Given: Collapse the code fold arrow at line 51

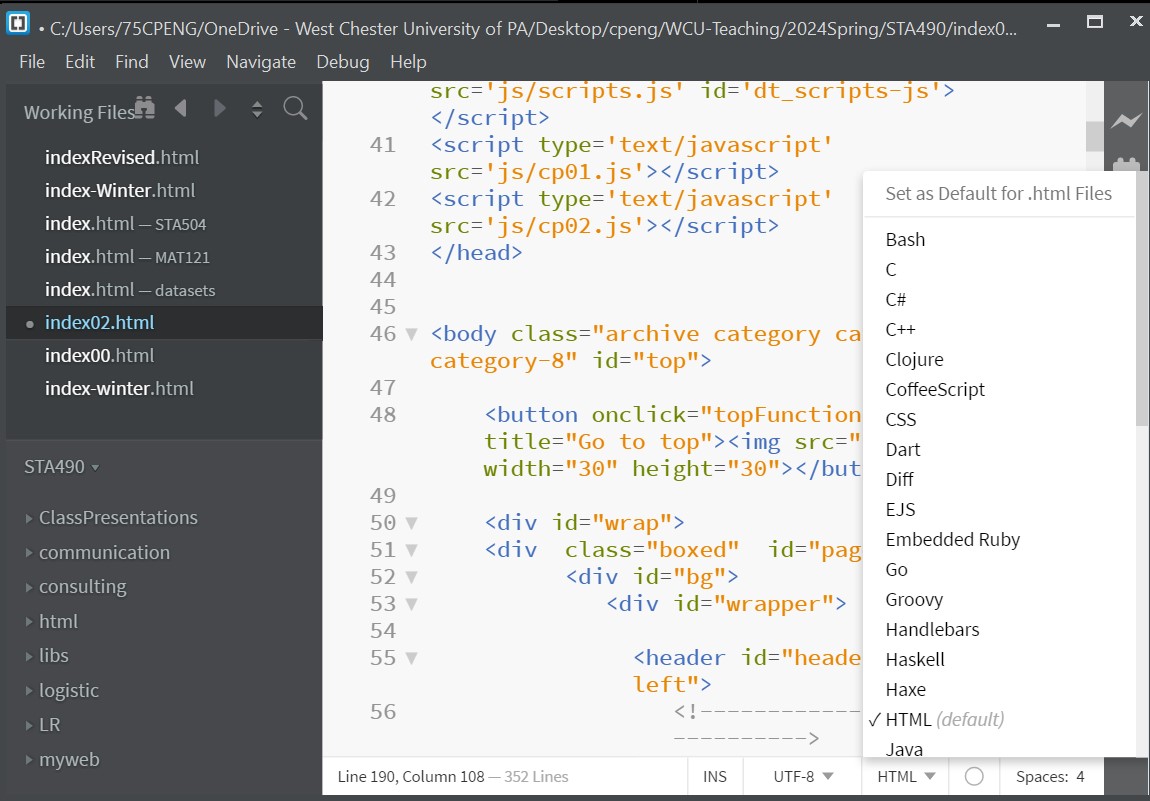Looking at the screenshot, I should [x=411, y=550].
